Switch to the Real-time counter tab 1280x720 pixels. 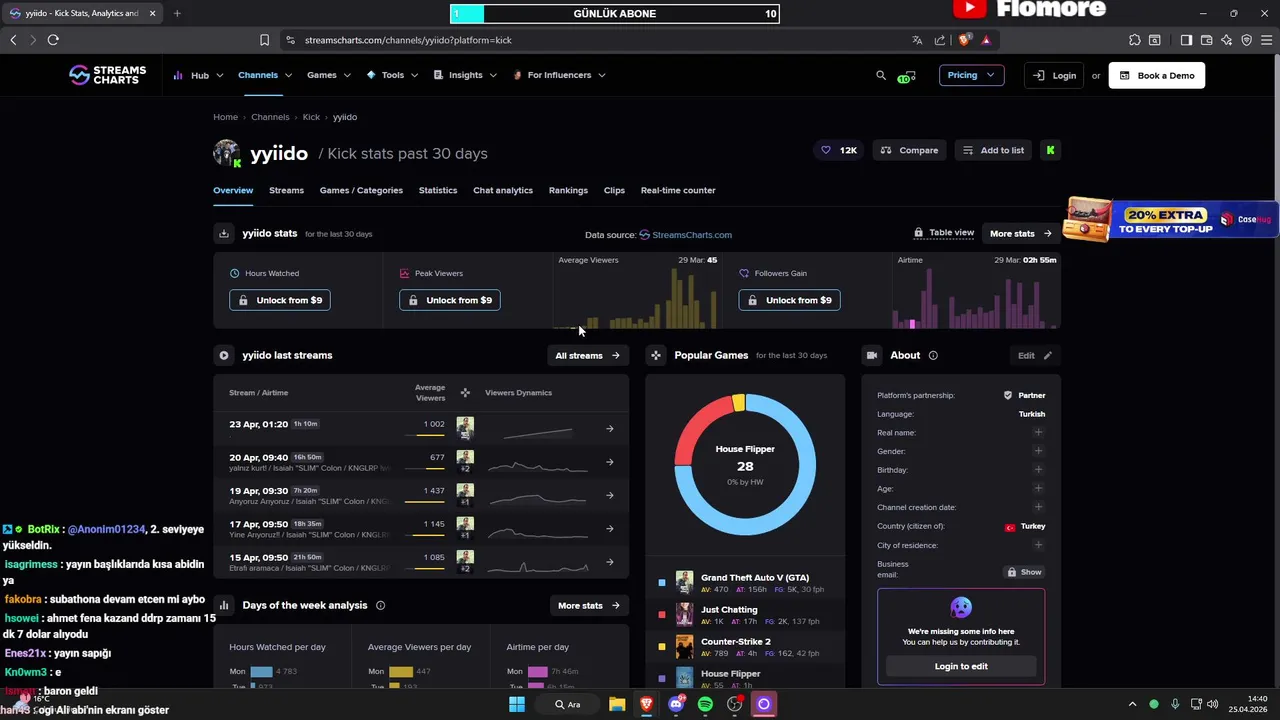point(678,190)
